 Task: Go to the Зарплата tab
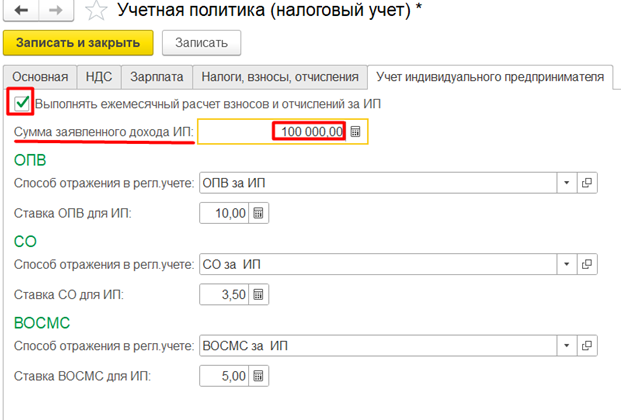(155, 76)
